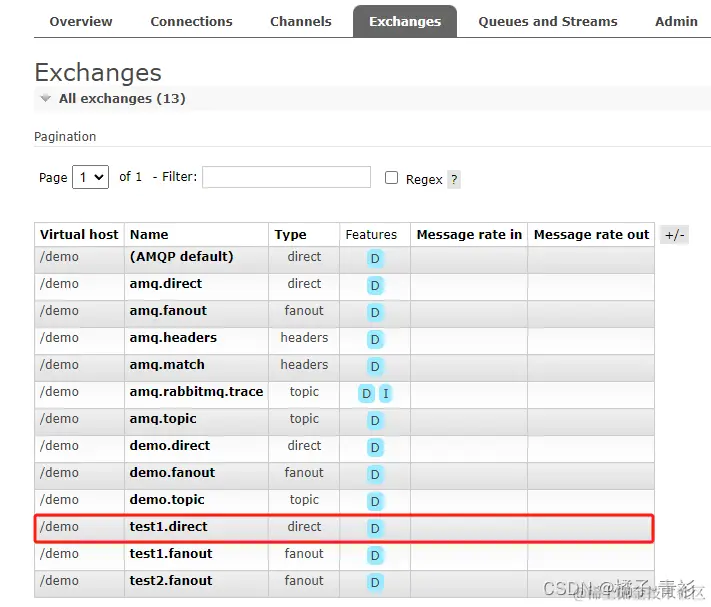711x607 pixels.
Task: Click the D badge for amq.match
Action: click(375, 366)
